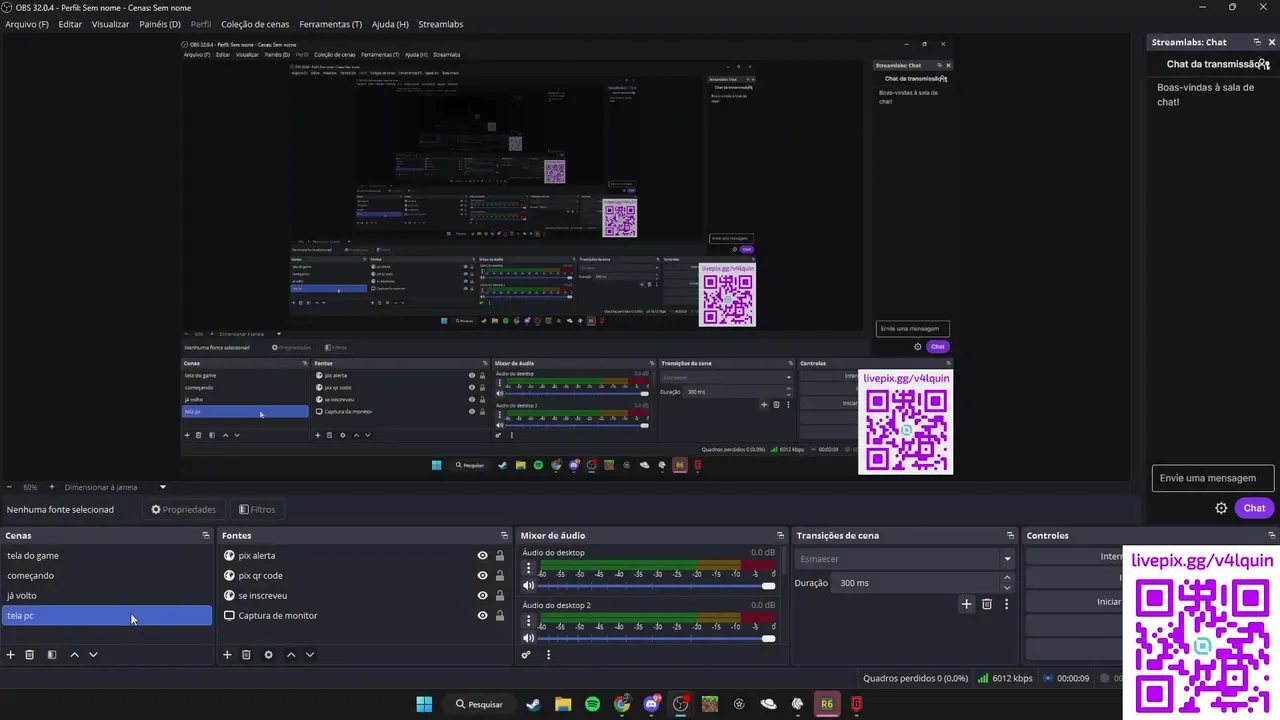Open the Esmaecer transition dropdown
This screenshot has height=720, width=1280.
905,559
